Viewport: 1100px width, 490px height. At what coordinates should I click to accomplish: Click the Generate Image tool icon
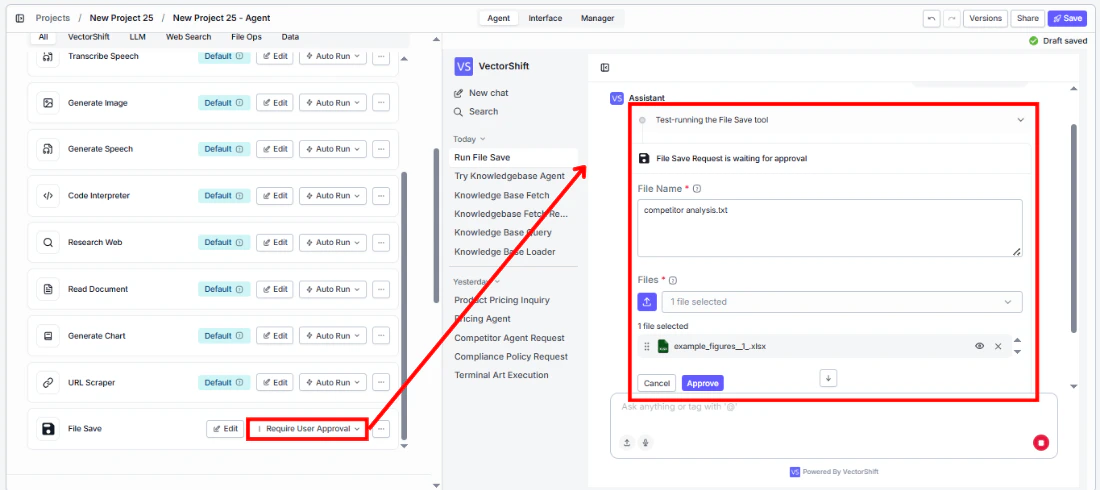[x=48, y=102]
